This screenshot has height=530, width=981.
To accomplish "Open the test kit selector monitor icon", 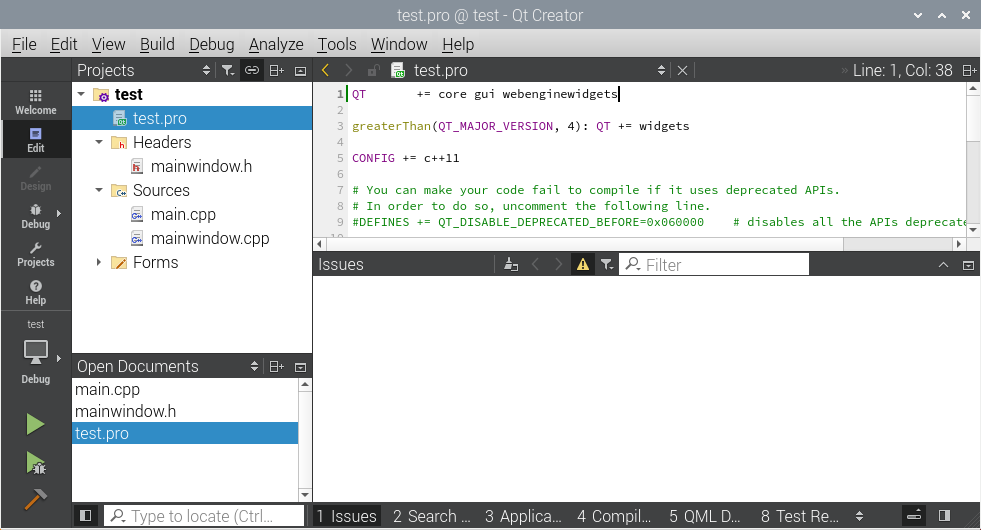I will pyautogui.click(x=36, y=352).
